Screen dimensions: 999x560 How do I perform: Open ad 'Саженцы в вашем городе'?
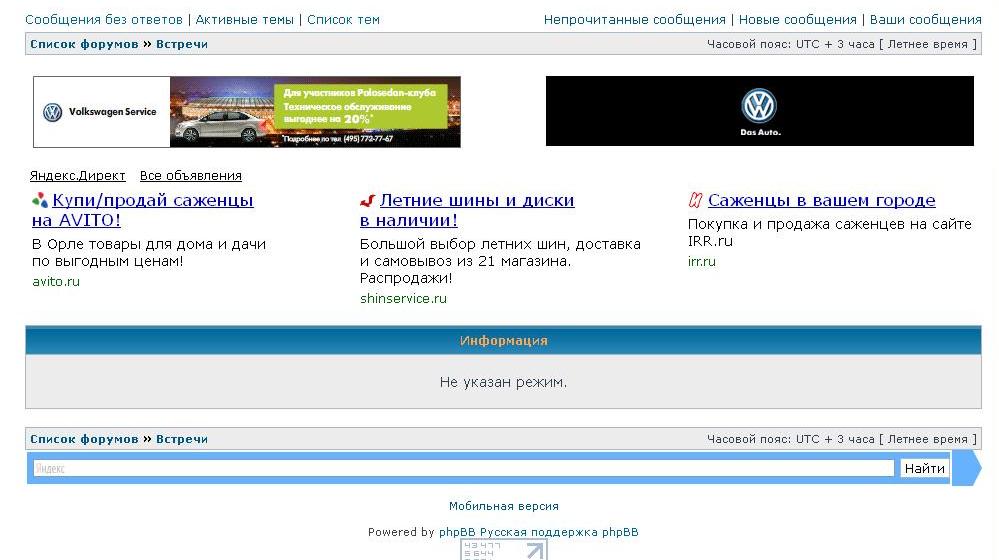coord(821,200)
